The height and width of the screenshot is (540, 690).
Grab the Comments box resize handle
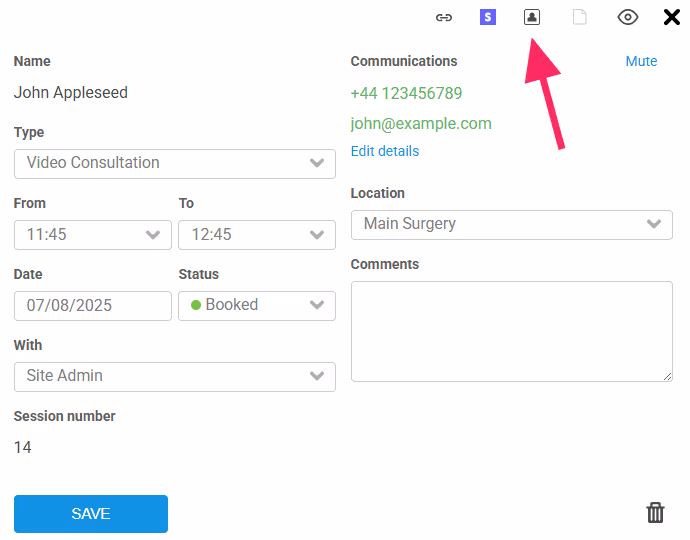[x=668, y=376]
